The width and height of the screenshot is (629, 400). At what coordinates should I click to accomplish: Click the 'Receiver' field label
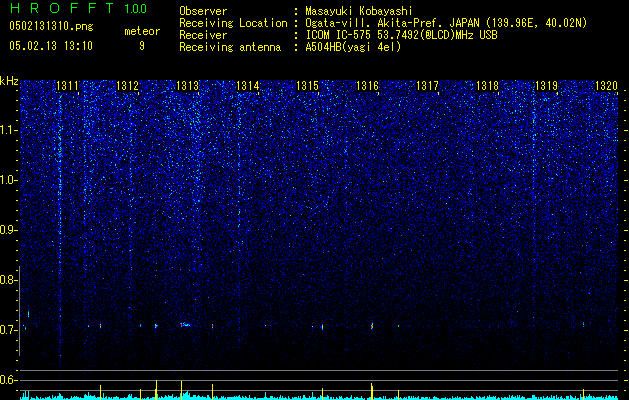click(203, 35)
